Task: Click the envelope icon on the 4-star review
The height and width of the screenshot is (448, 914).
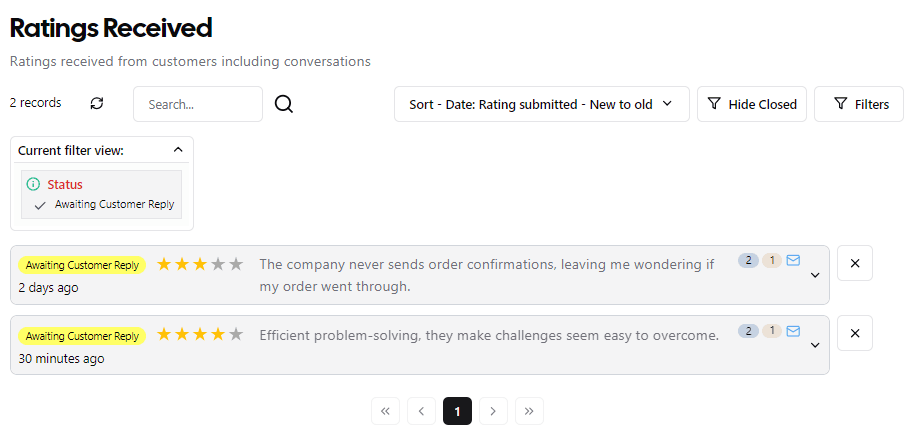Action: coord(793,331)
